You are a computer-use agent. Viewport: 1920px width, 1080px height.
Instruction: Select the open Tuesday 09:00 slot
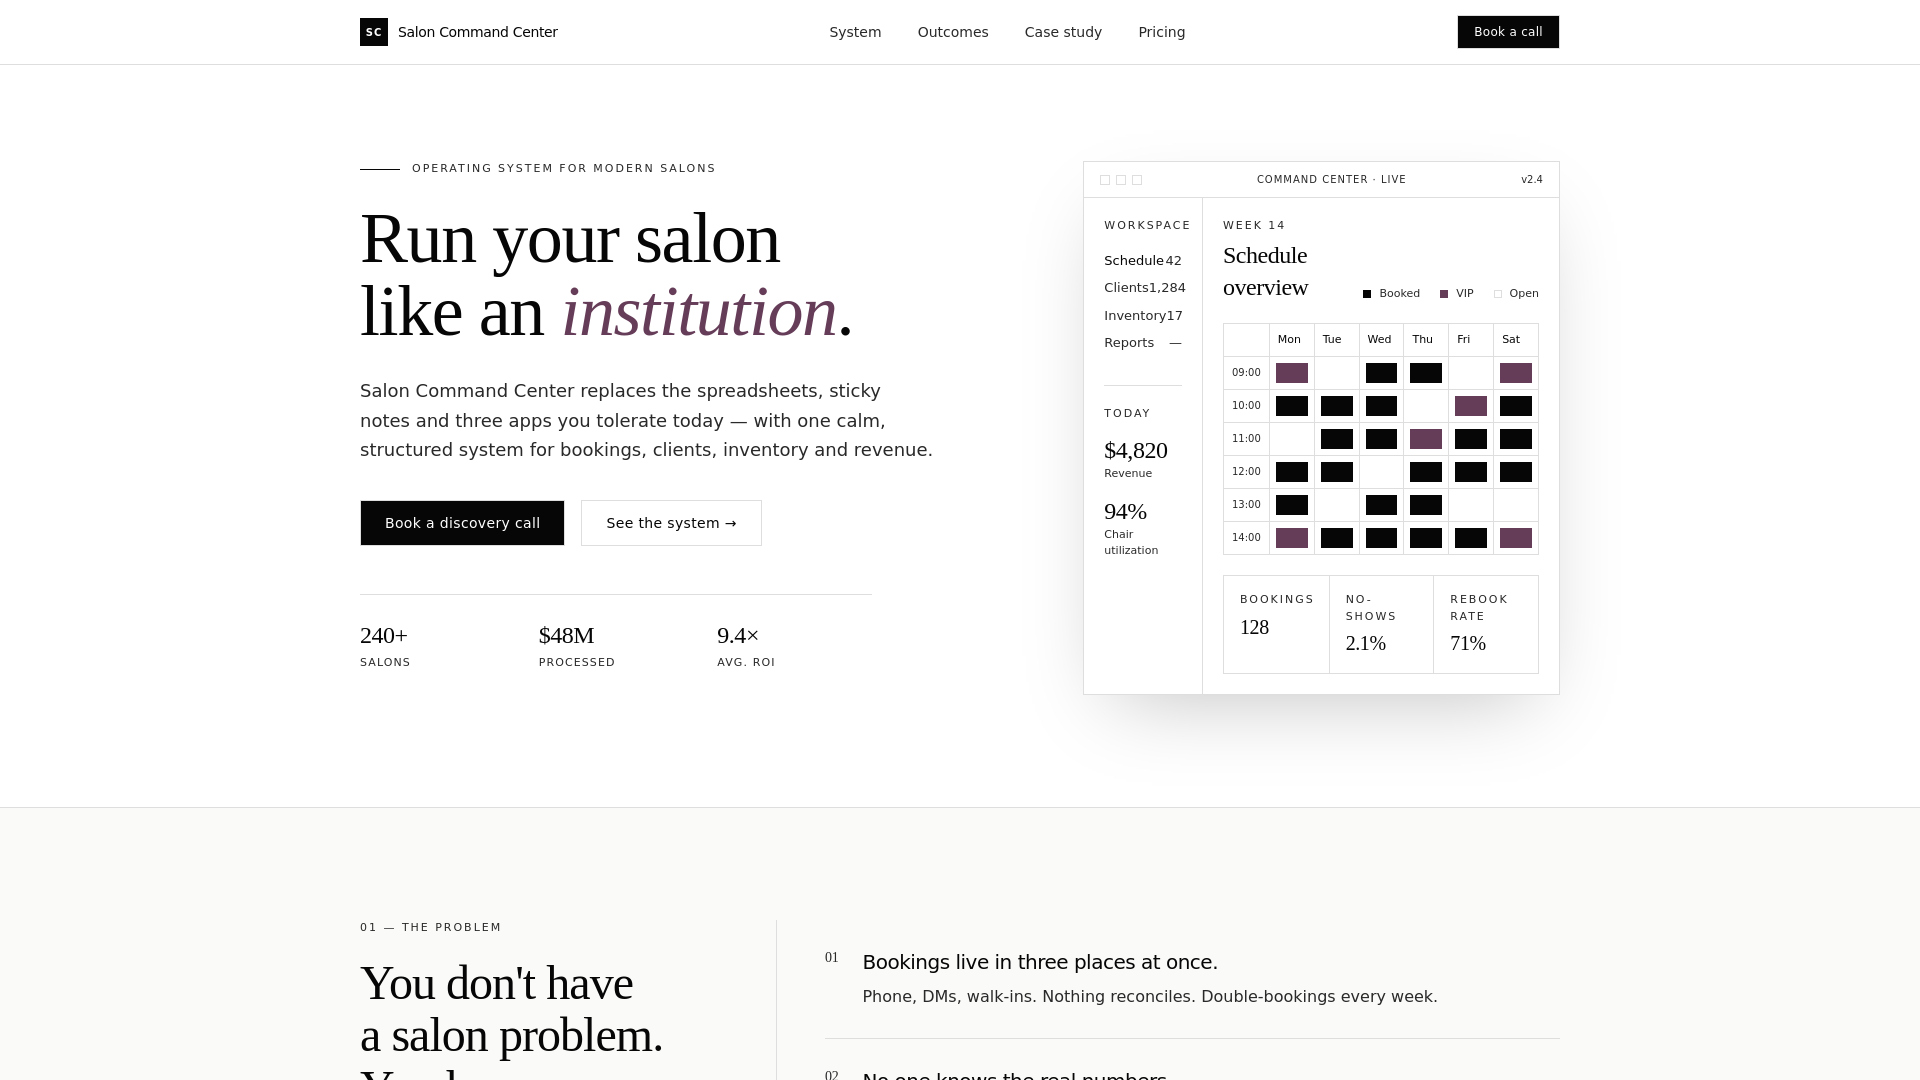click(1337, 373)
